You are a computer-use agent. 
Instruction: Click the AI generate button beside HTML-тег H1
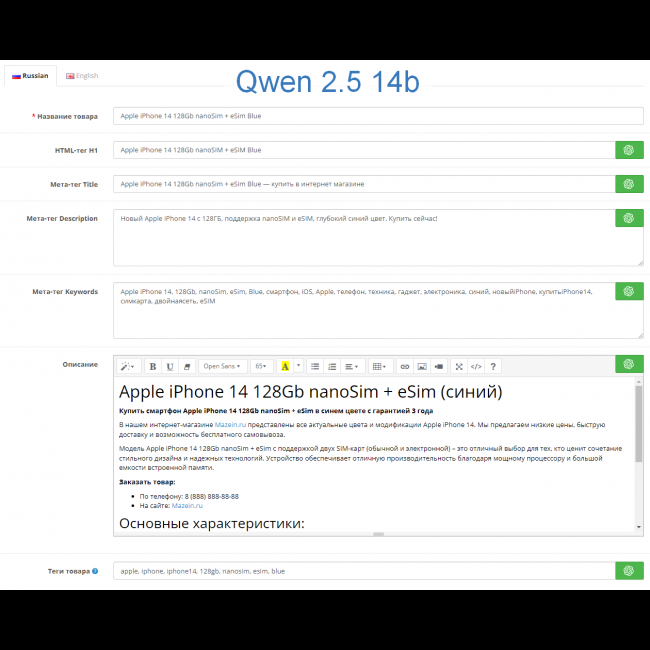point(629,150)
